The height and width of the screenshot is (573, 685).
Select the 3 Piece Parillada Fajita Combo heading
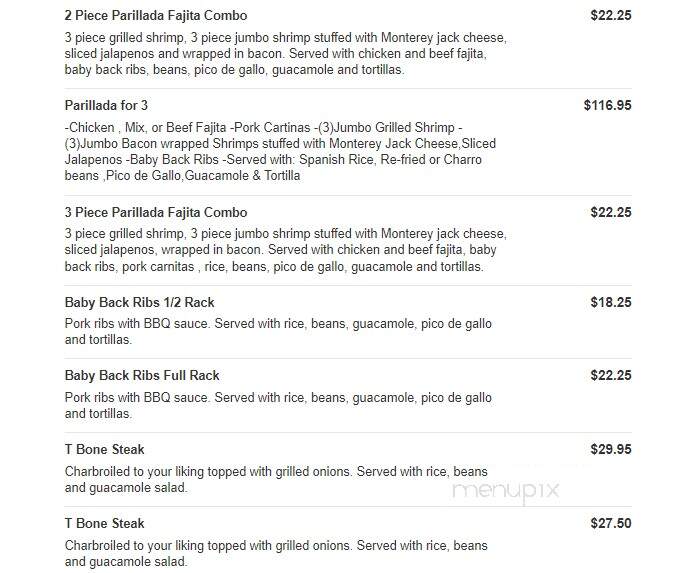click(156, 213)
